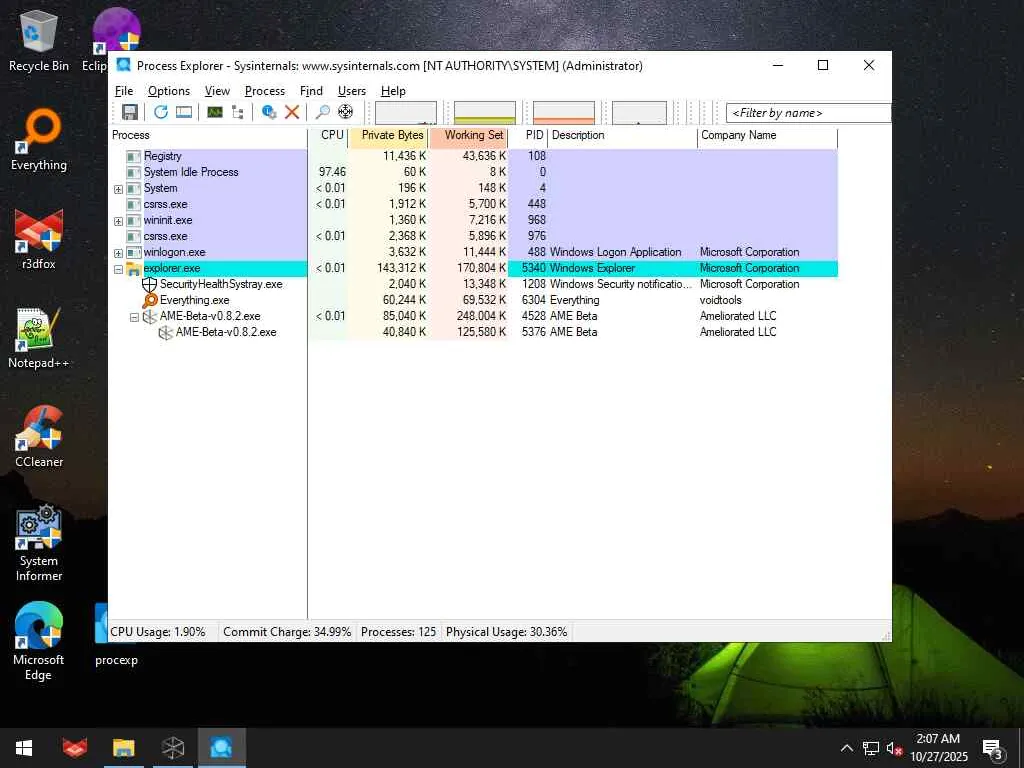Show hidden system tray icons chevron
This screenshot has height=768, width=1024.
coord(846,748)
